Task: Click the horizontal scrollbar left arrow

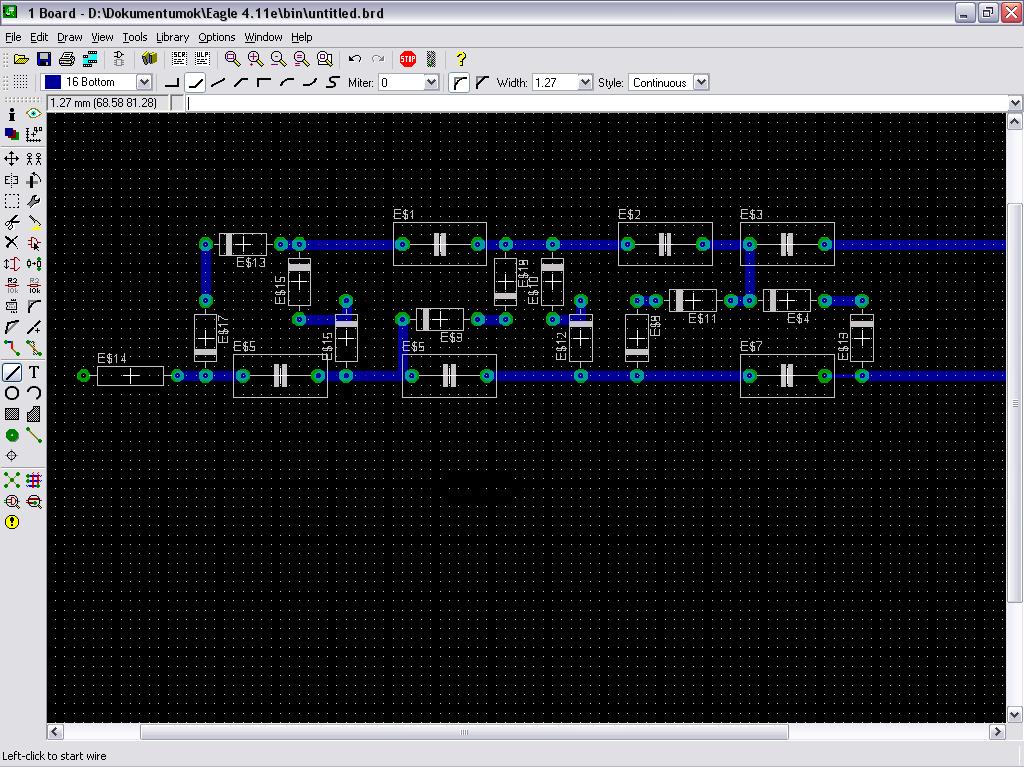Action: tap(55, 732)
